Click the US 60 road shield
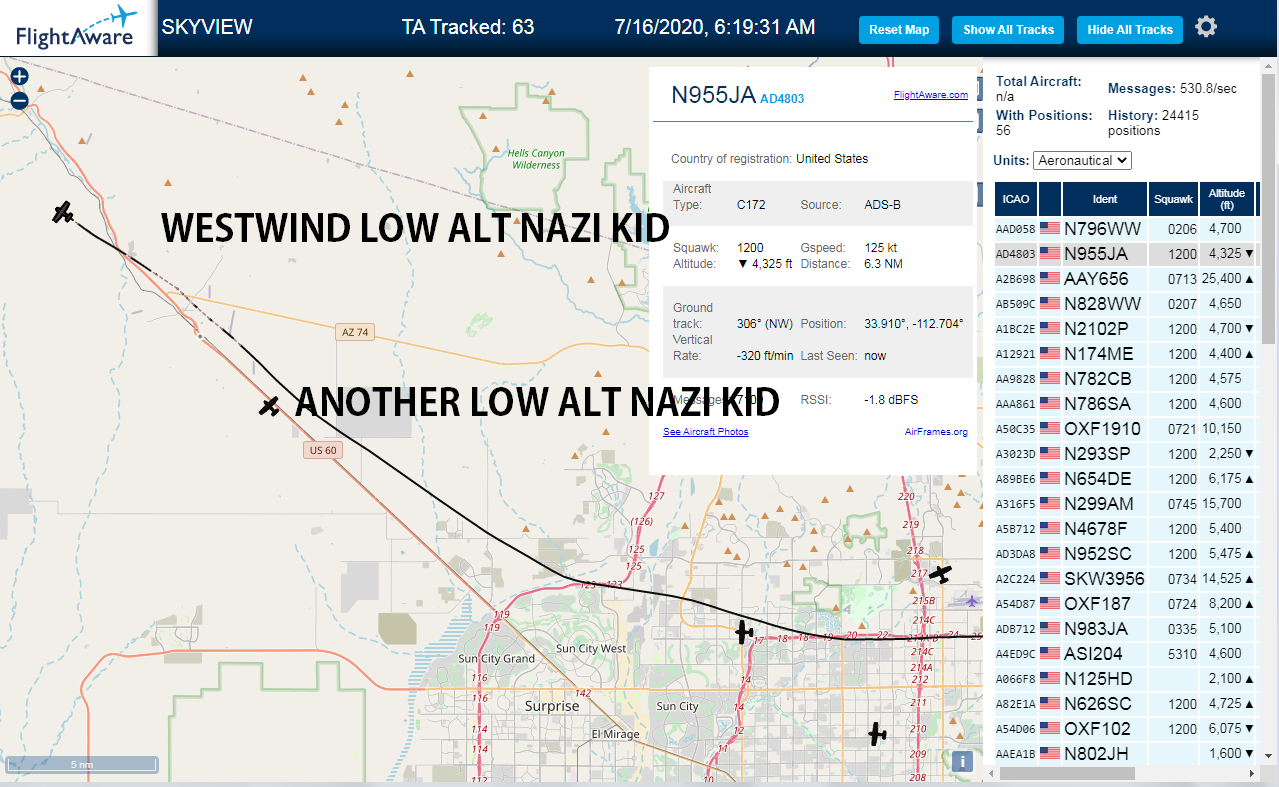Screen dimensions: 1279x787 pos(323,450)
